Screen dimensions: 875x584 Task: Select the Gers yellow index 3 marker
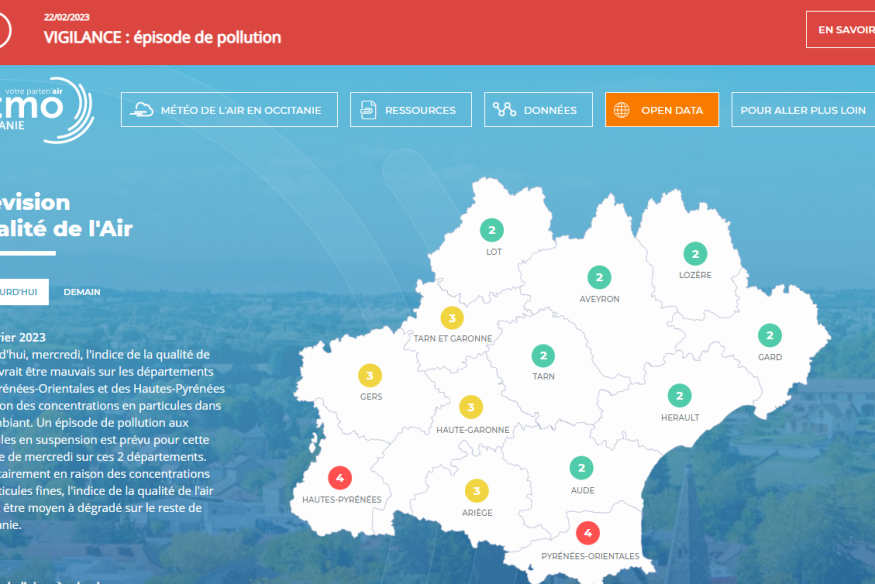(370, 376)
